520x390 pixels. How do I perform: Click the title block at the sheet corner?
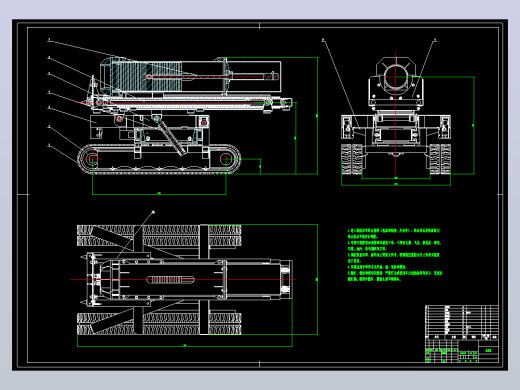click(x=462, y=351)
